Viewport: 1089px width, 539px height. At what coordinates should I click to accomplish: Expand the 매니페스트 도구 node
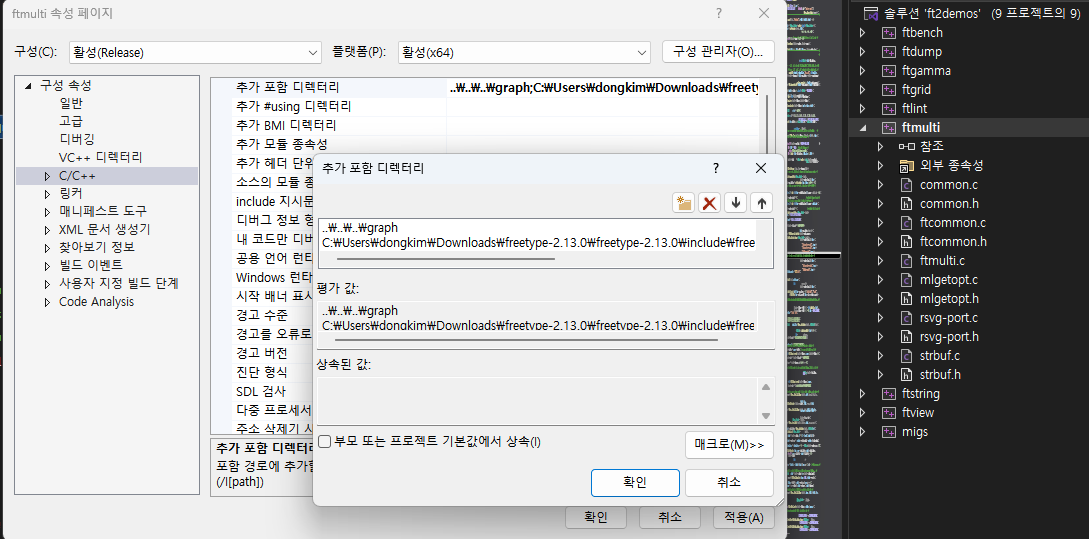(47, 212)
